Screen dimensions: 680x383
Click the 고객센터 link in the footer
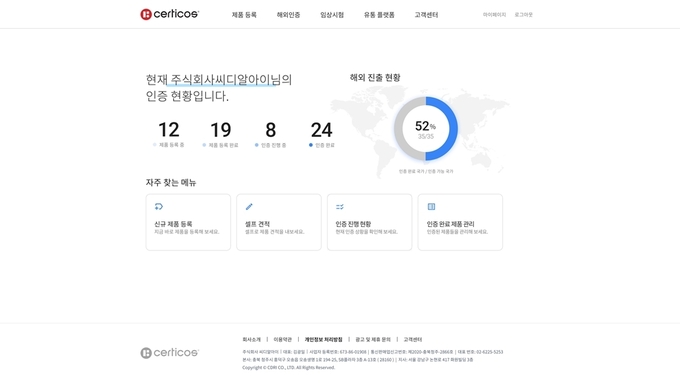tap(413, 340)
